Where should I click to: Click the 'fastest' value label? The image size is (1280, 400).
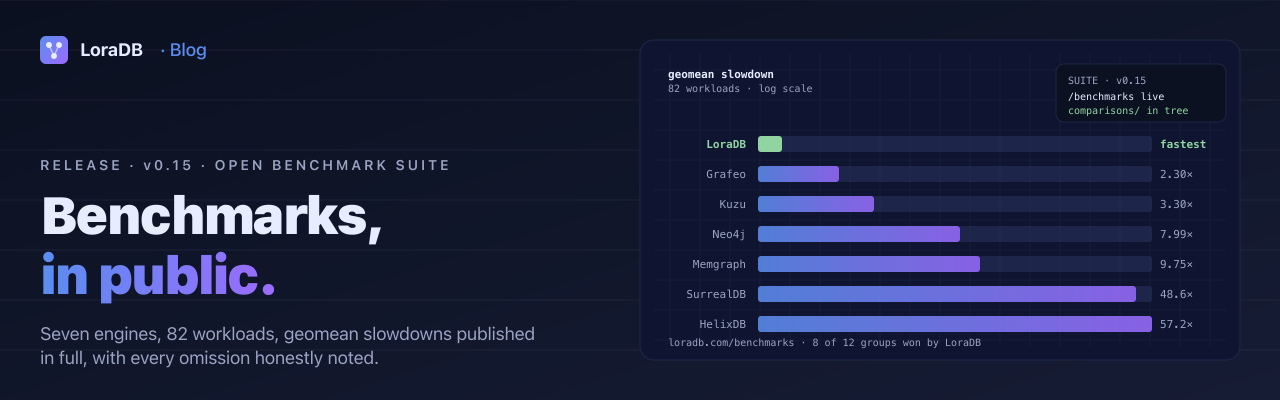coord(1183,144)
